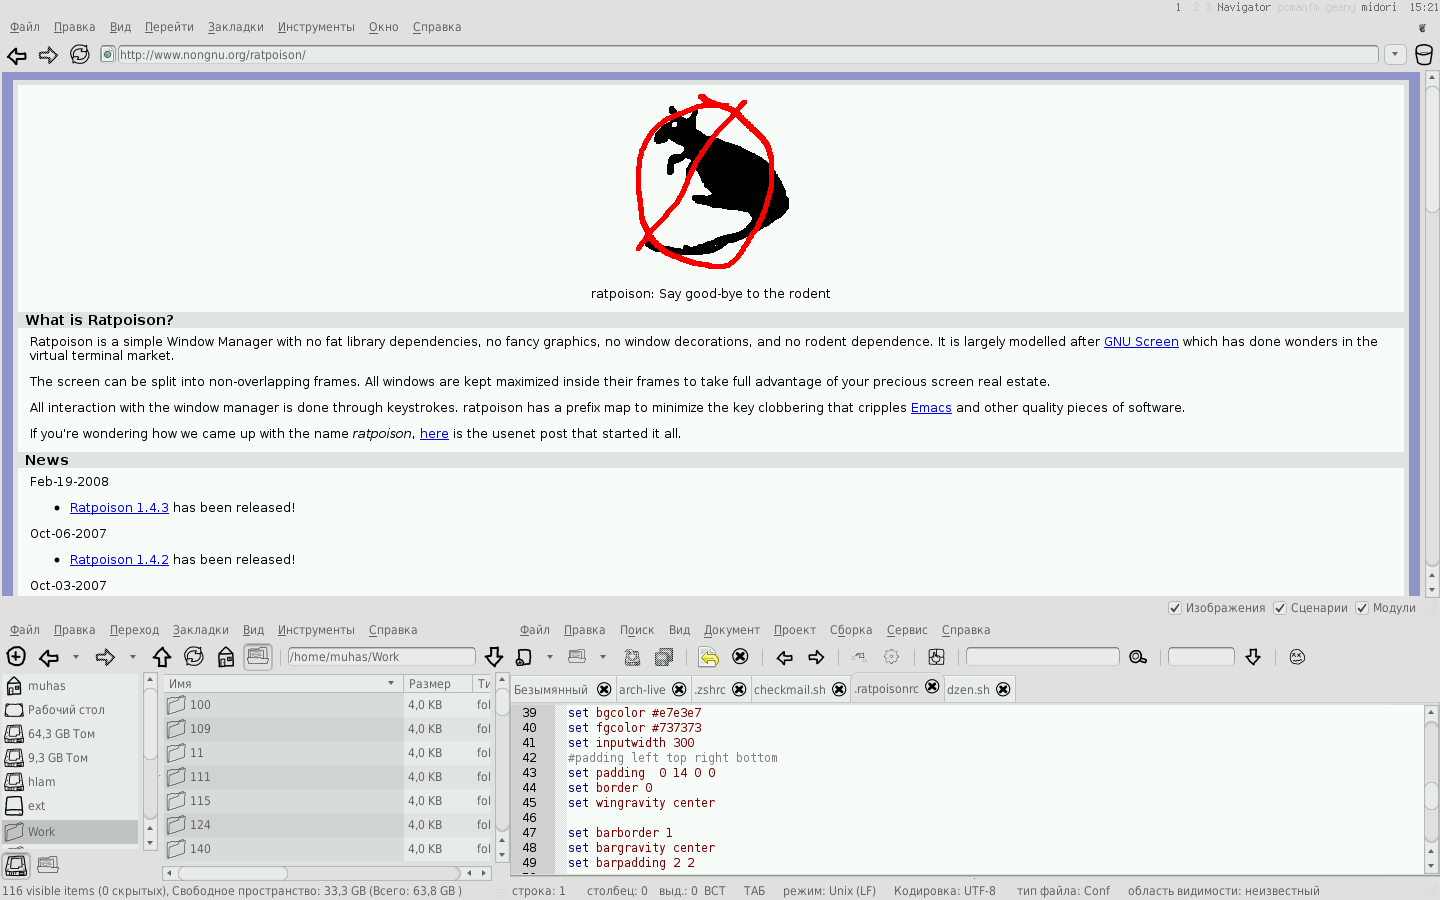The image size is (1440, 900).
Task: Close current file via Geany toolbar X icon
Action: 740,657
